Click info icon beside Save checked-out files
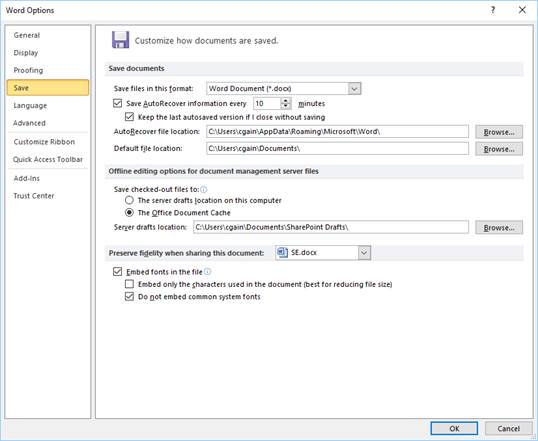Screen dimensions: 538x441 click(x=204, y=189)
